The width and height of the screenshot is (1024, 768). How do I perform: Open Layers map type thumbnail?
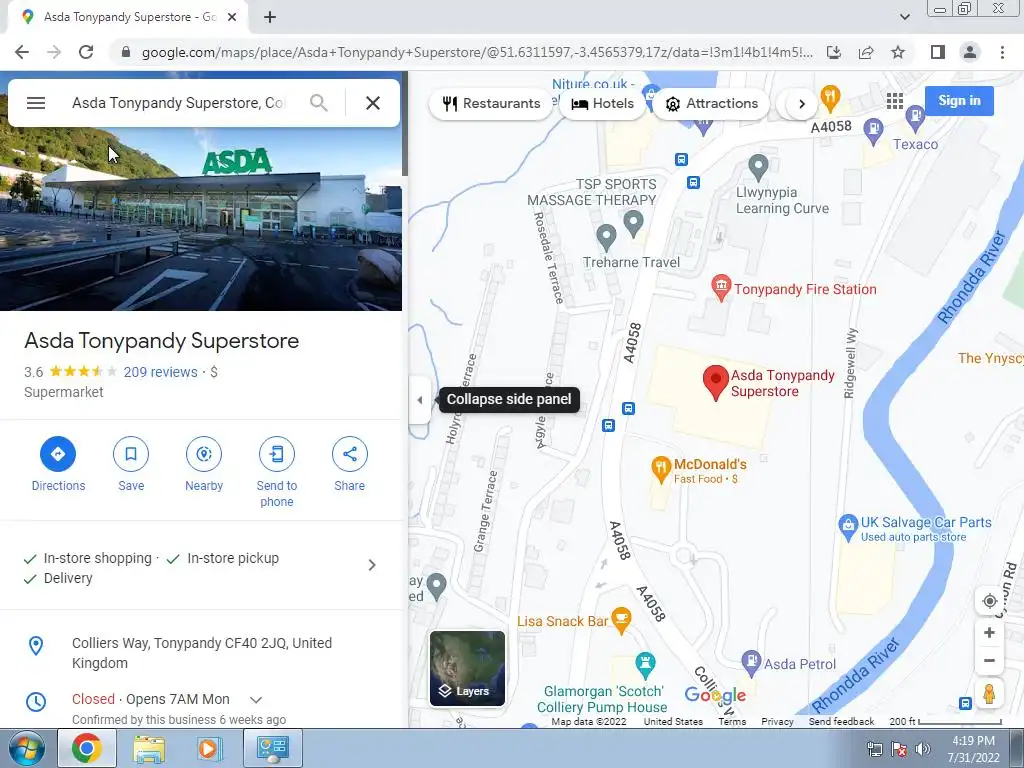468,668
